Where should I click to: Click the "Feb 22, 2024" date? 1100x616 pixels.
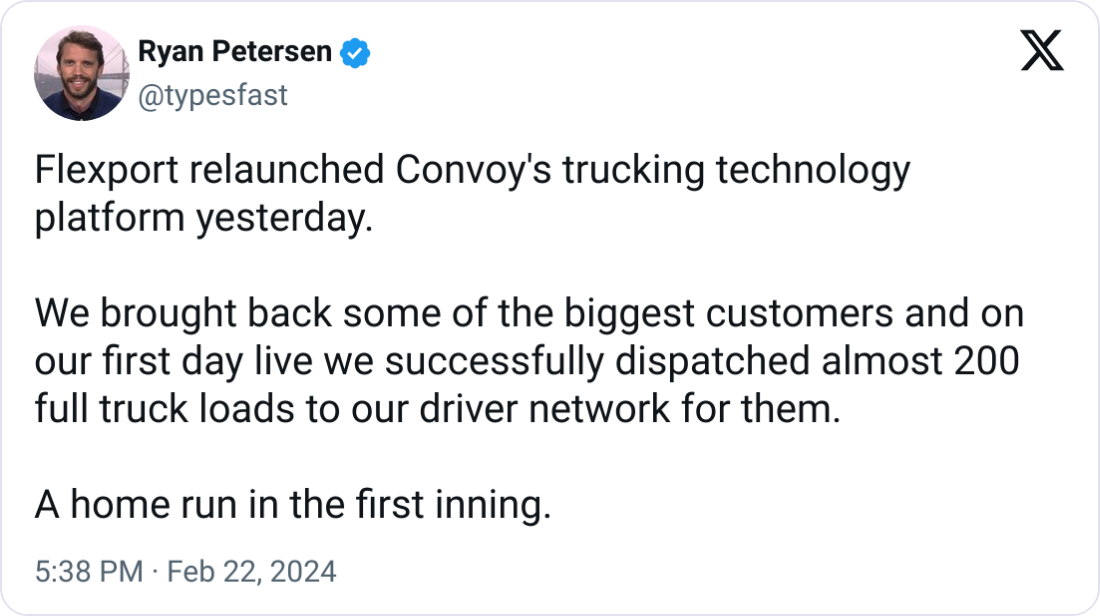pos(249,572)
